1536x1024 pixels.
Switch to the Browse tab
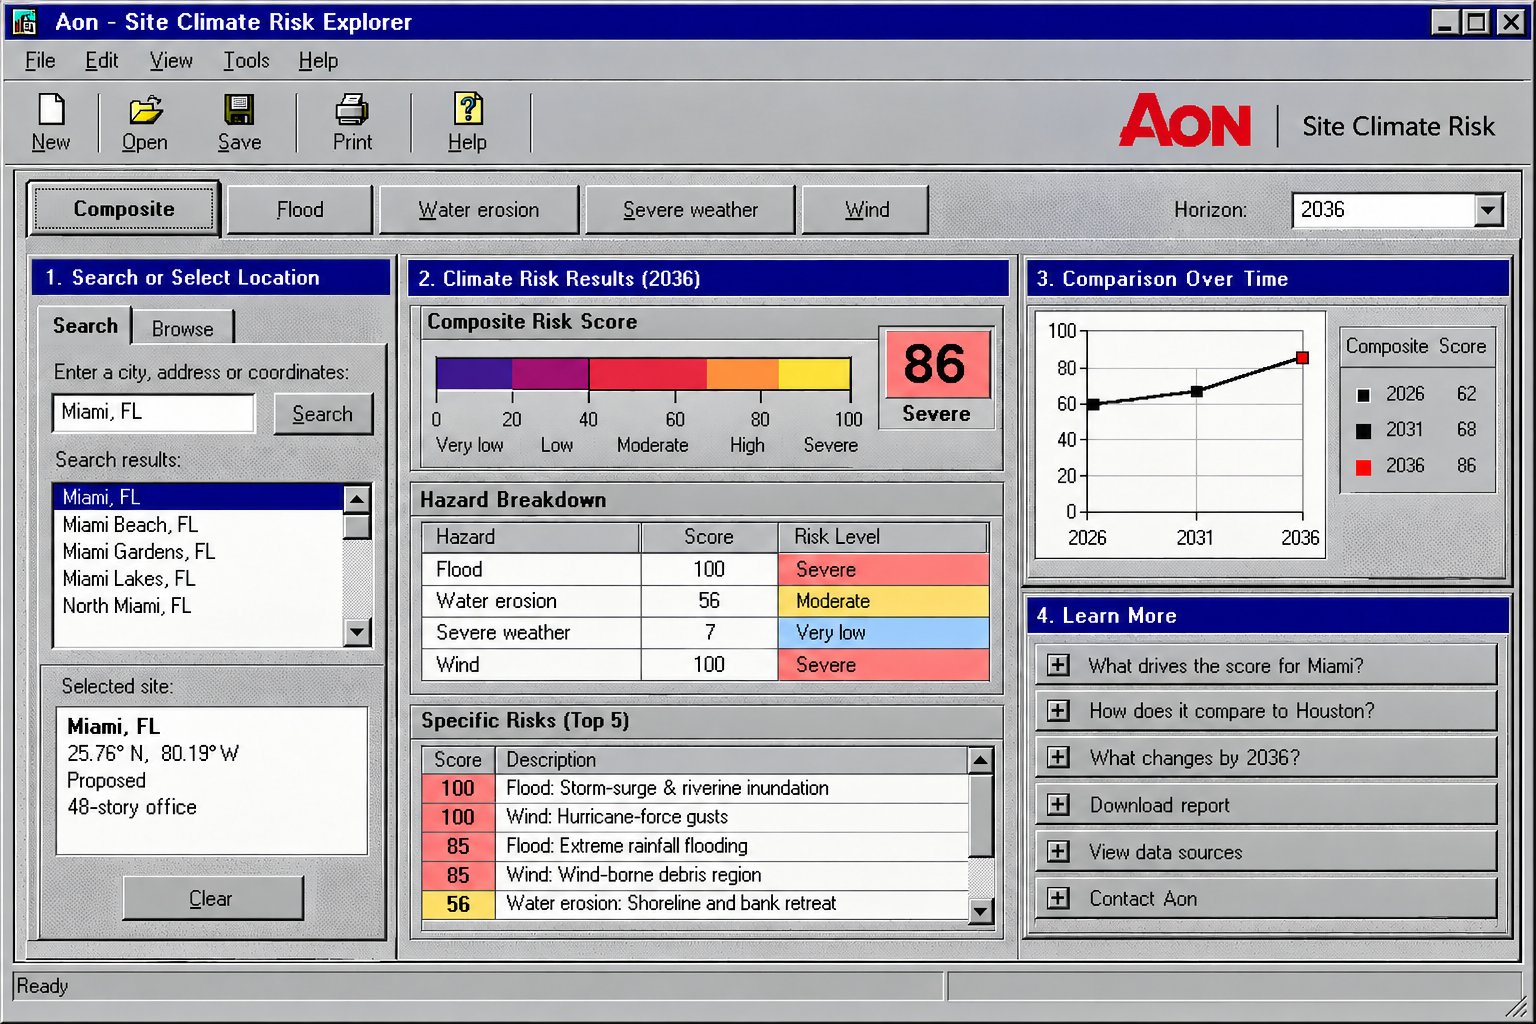(183, 329)
